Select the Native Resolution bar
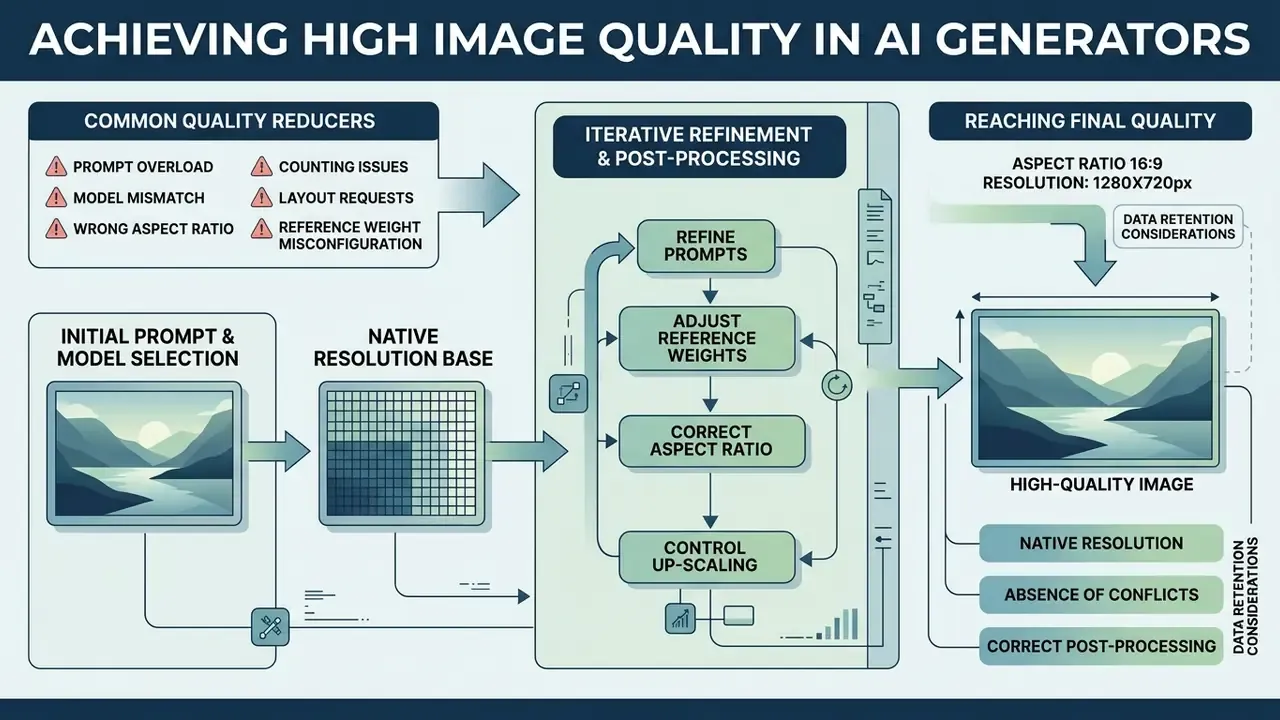 pos(1101,543)
